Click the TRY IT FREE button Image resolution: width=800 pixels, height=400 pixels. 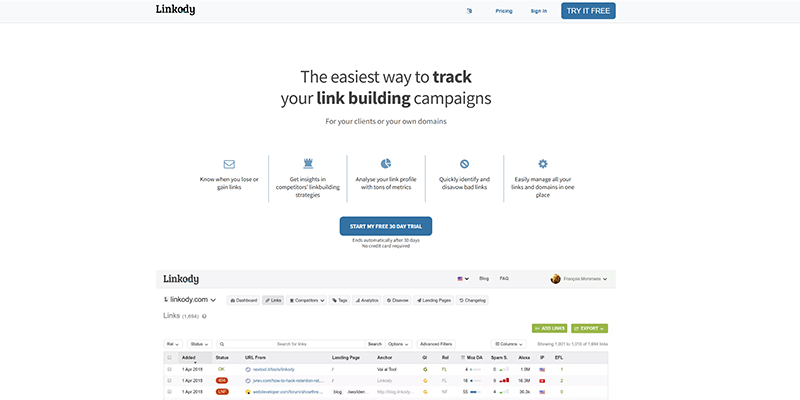588,11
